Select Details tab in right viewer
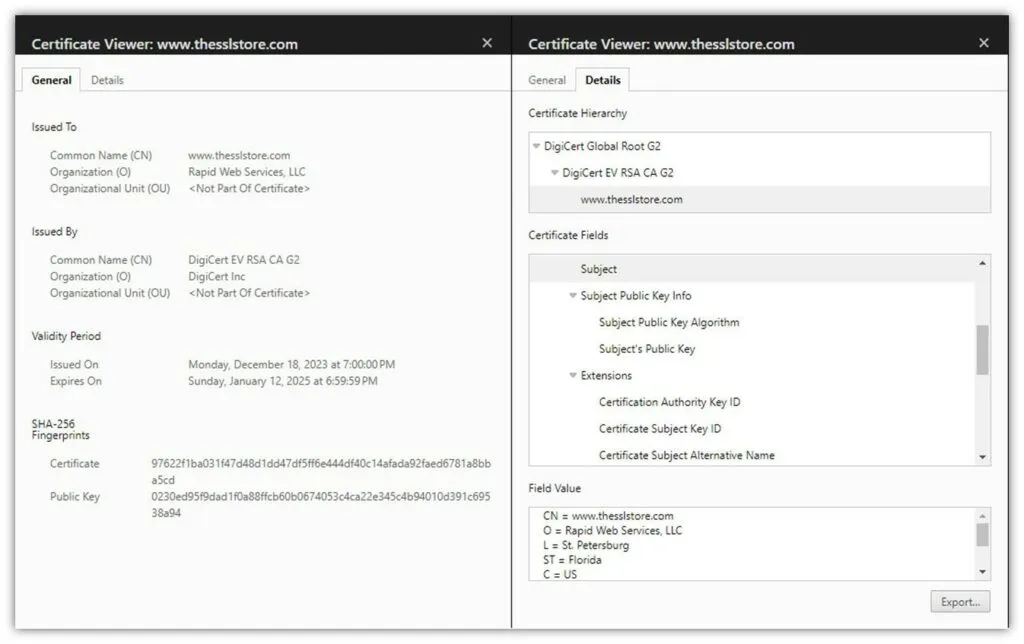 coord(603,80)
